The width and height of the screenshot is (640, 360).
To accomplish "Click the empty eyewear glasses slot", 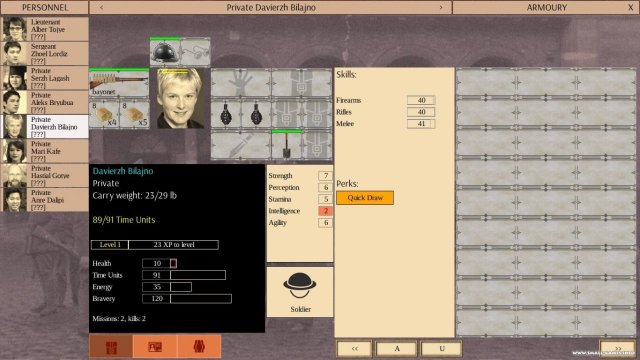I will coord(196,52).
